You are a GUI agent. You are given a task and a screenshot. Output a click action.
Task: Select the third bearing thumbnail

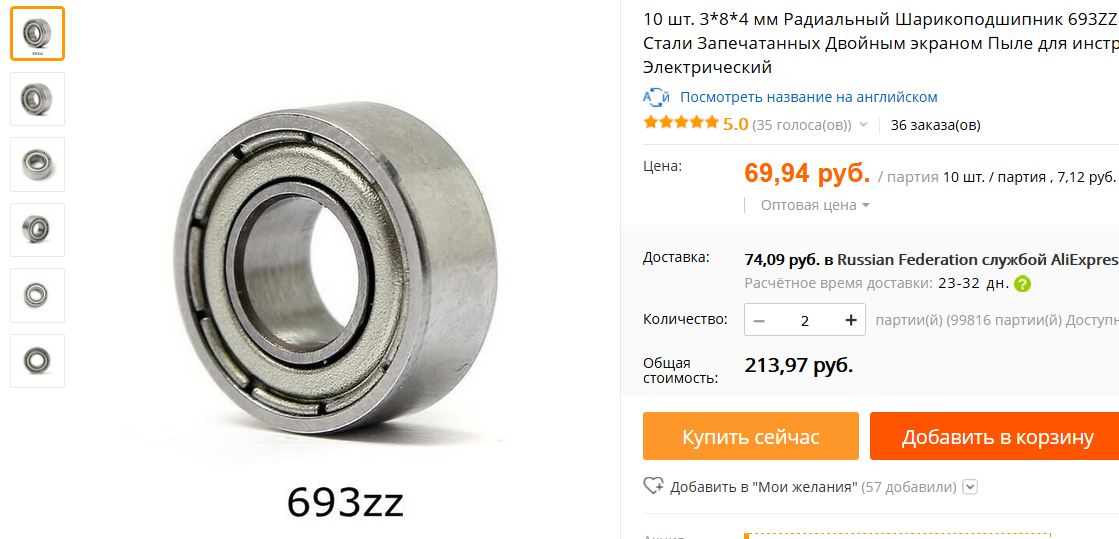(37, 164)
